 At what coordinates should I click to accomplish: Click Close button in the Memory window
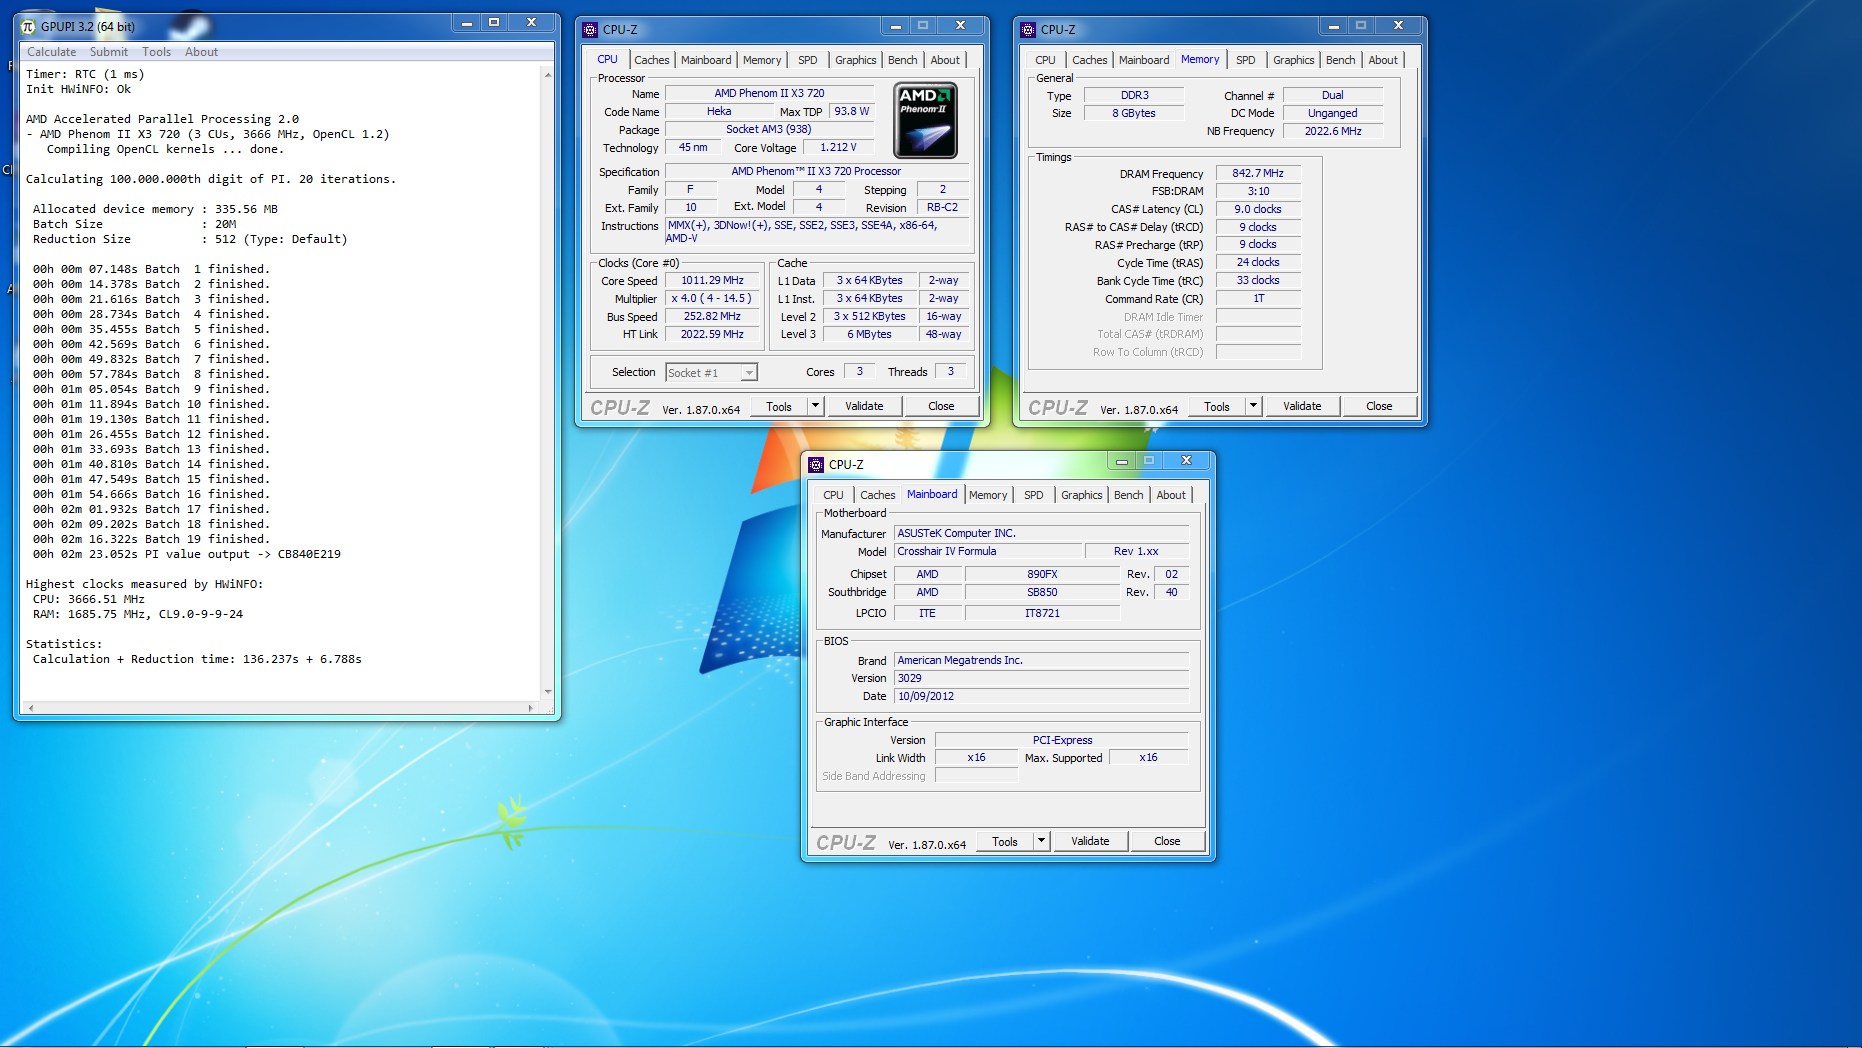point(1379,406)
